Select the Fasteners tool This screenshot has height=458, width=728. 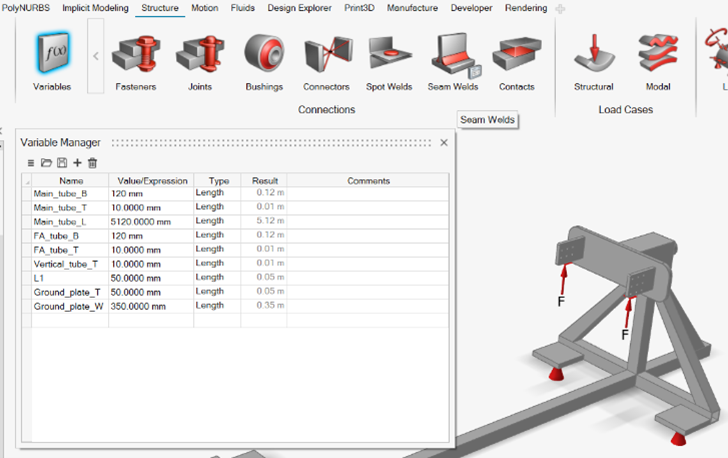(136, 54)
